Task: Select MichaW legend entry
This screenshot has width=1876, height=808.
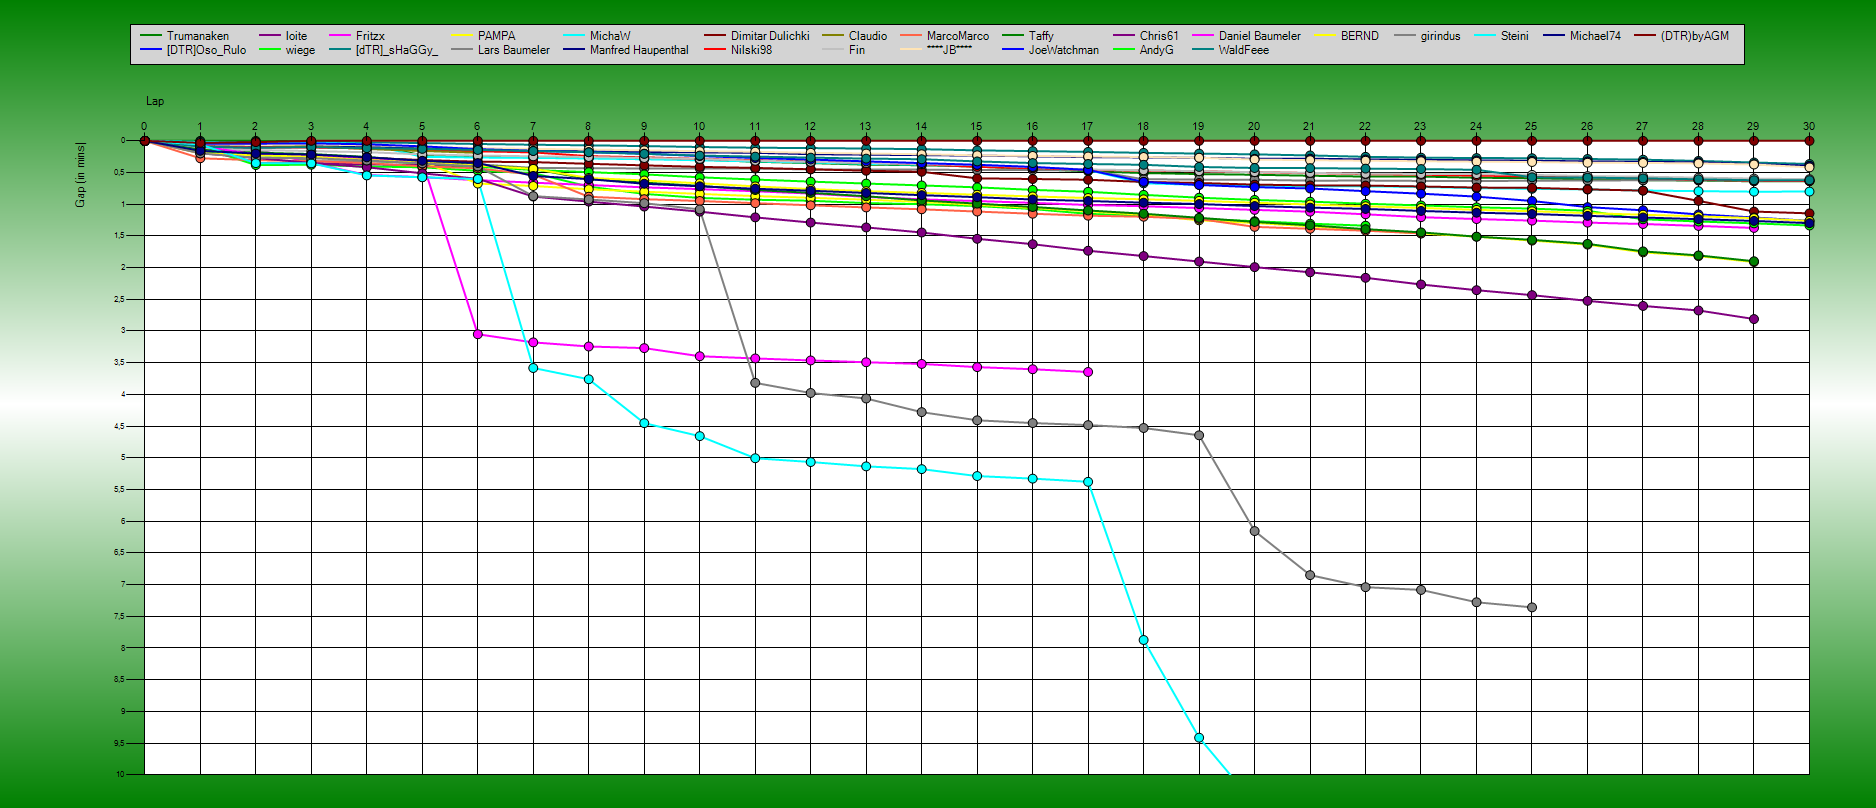Action: [597, 36]
